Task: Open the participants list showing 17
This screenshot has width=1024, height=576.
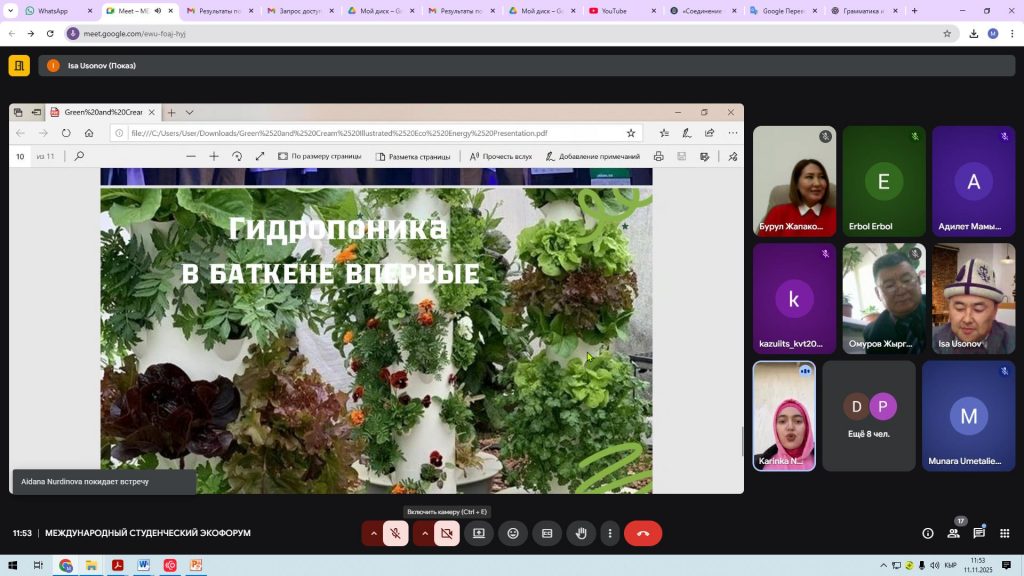Action: tap(953, 533)
